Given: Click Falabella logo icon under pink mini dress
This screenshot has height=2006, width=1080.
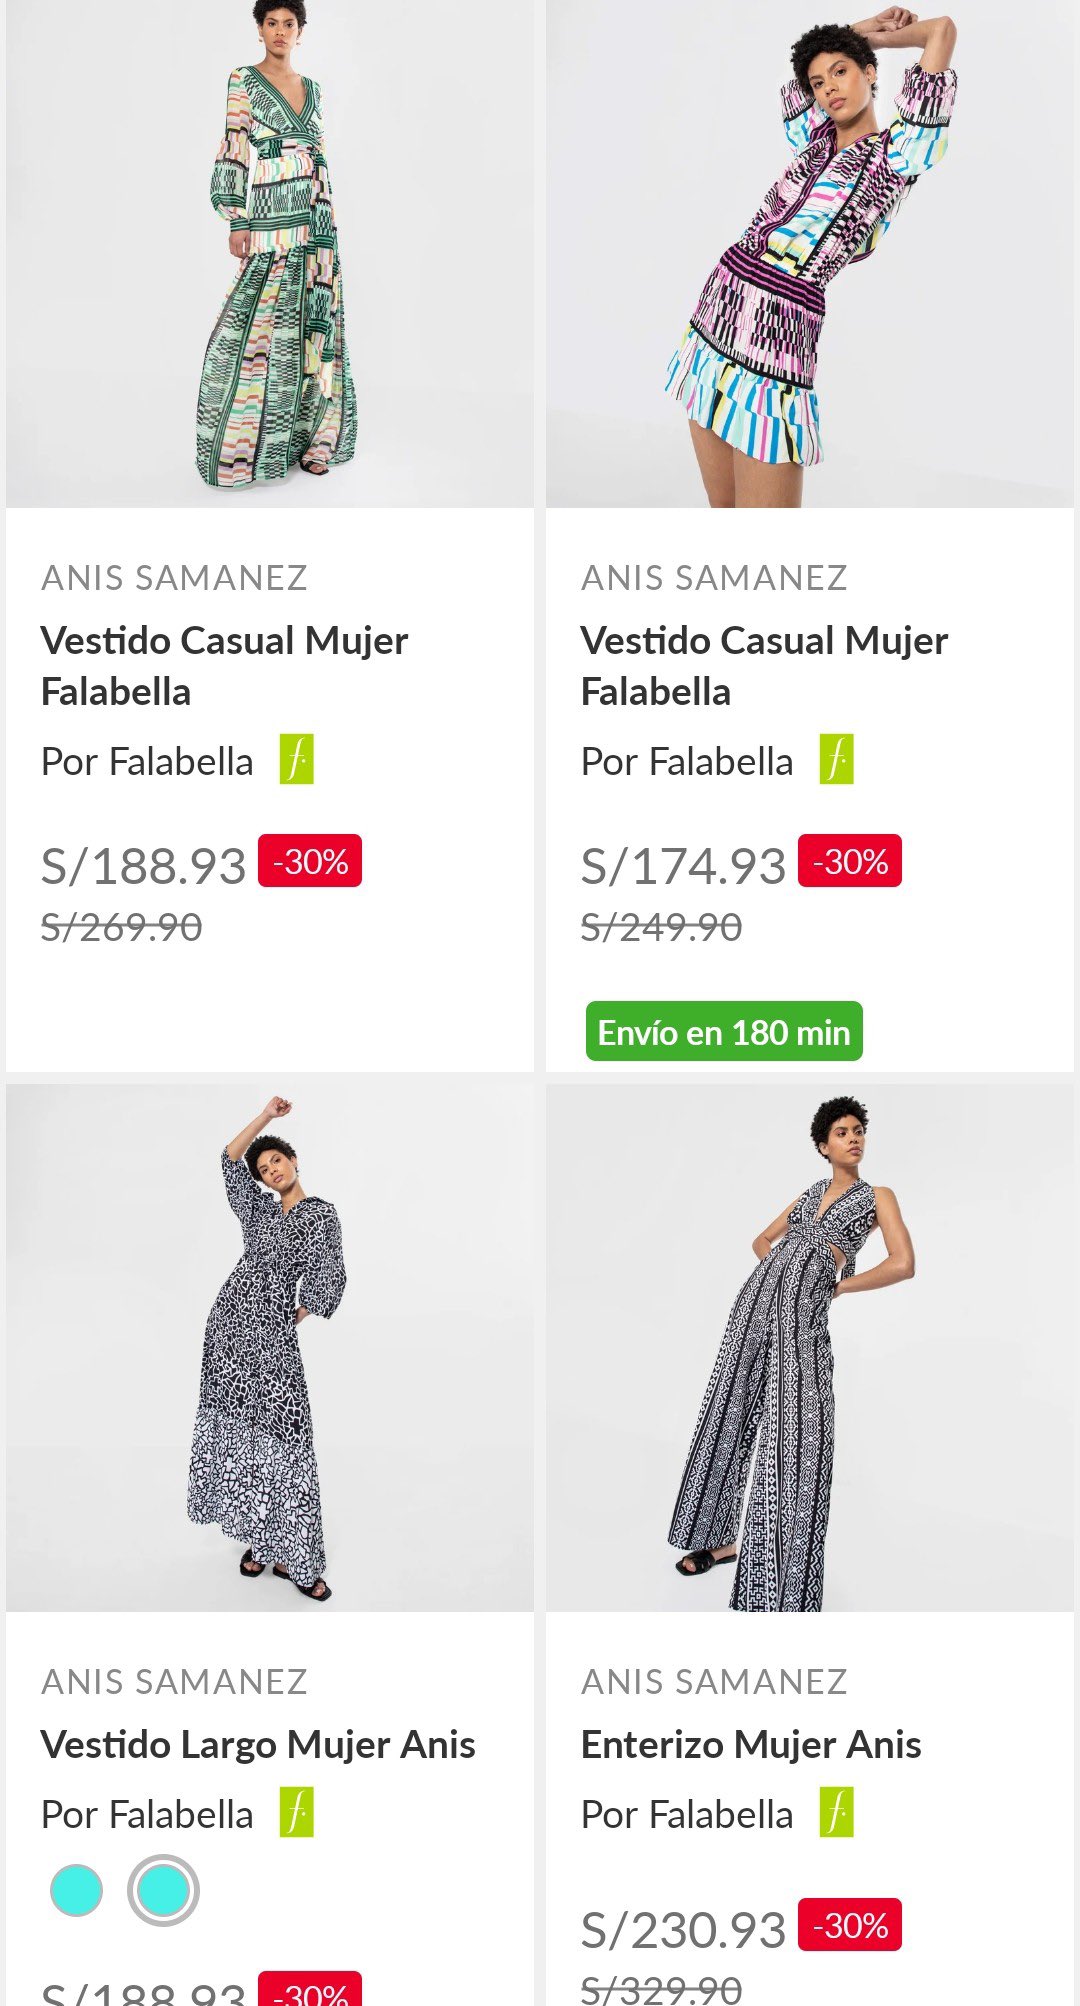Looking at the screenshot, I should tap(836, 760).
